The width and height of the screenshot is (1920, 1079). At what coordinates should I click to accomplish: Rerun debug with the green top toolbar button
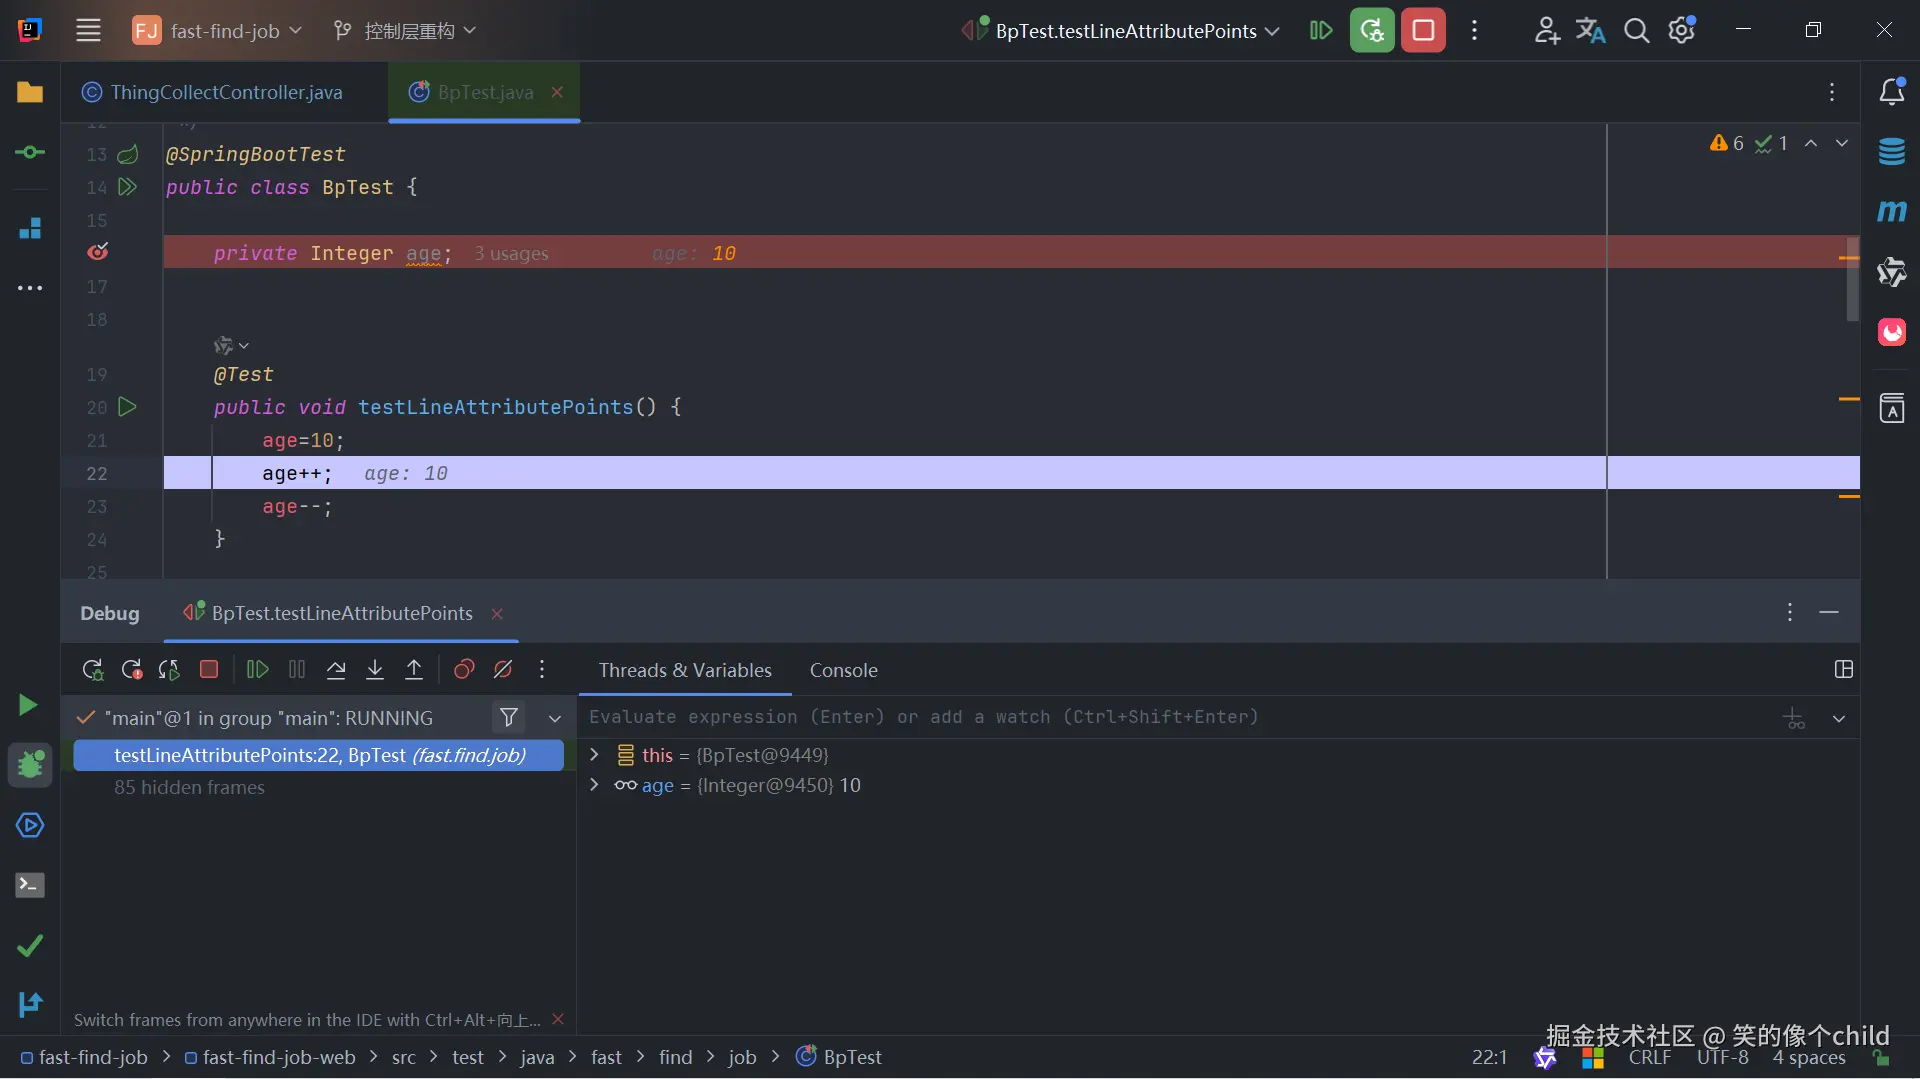tap(1372, 30)
